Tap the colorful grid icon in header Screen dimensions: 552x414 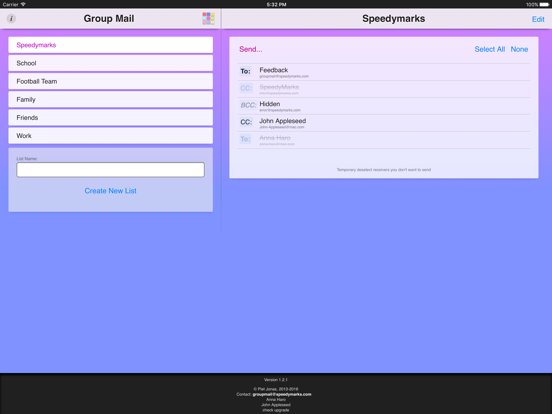click(208, 18)
